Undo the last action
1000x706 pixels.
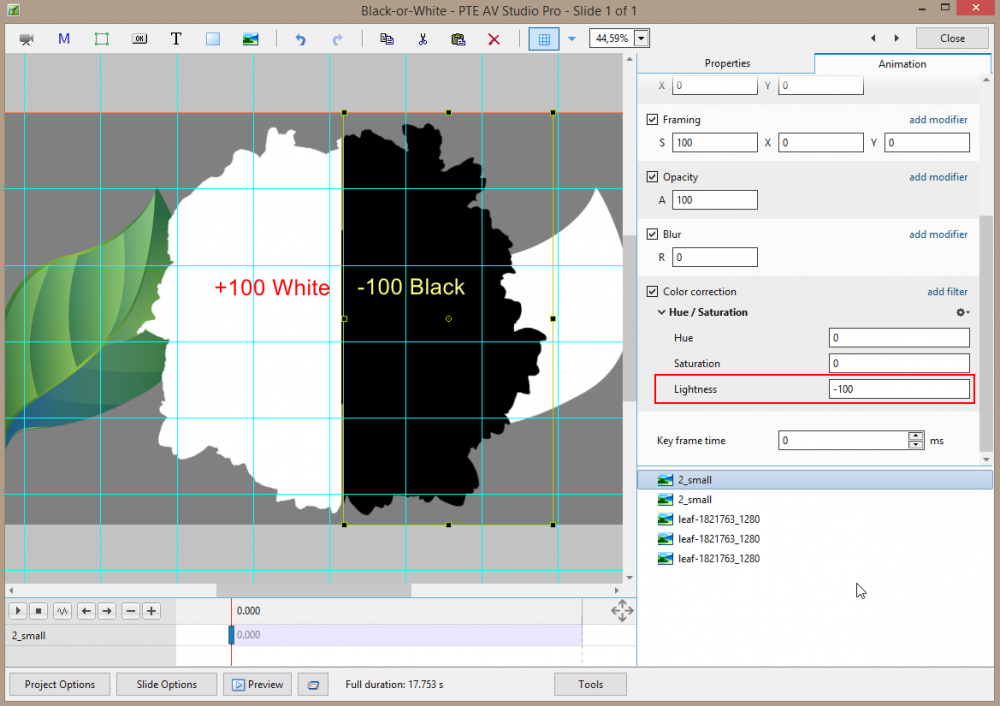click(x=300, y=39)
